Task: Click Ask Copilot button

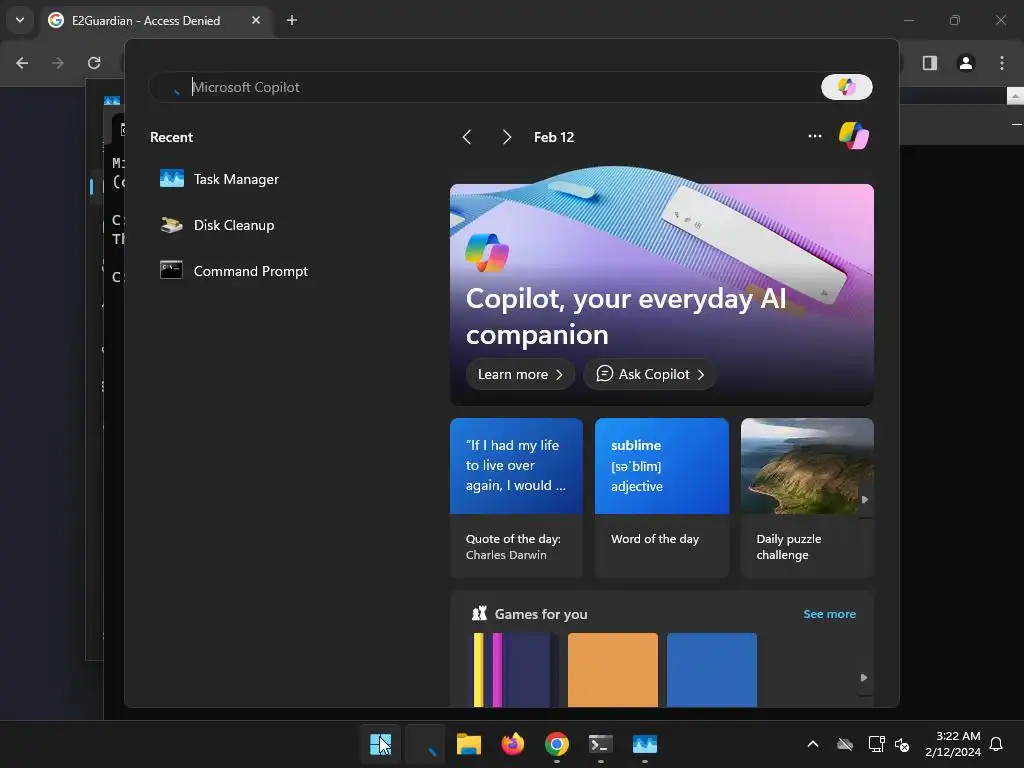Action: pyautogui.click(x=650, y=374)
